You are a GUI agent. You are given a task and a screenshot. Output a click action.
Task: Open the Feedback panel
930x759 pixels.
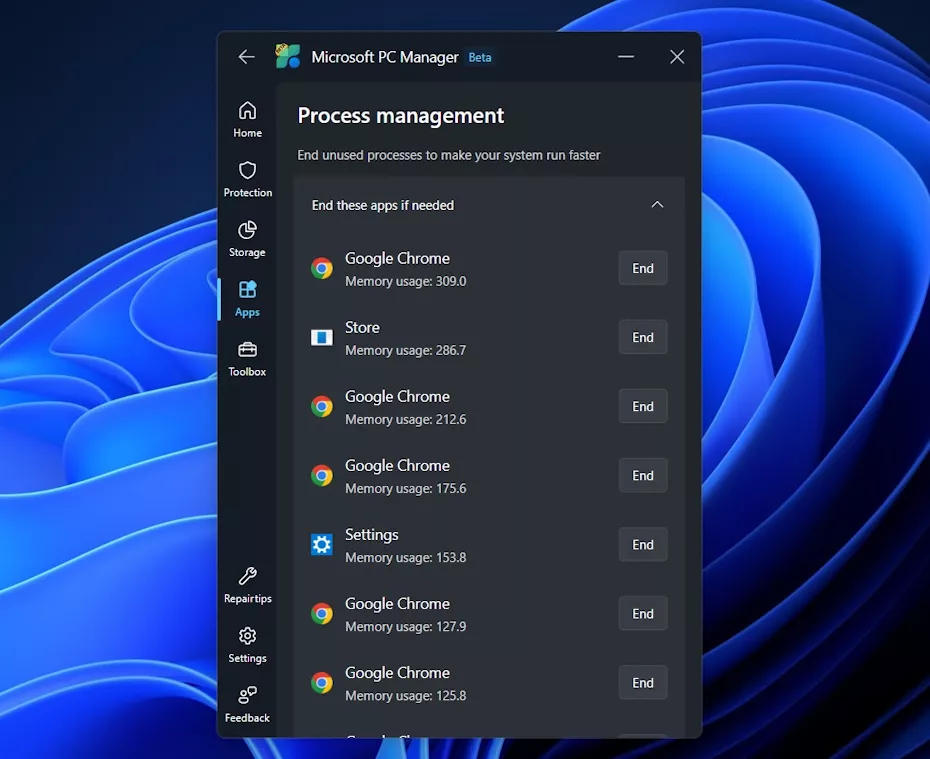[247, 703]
